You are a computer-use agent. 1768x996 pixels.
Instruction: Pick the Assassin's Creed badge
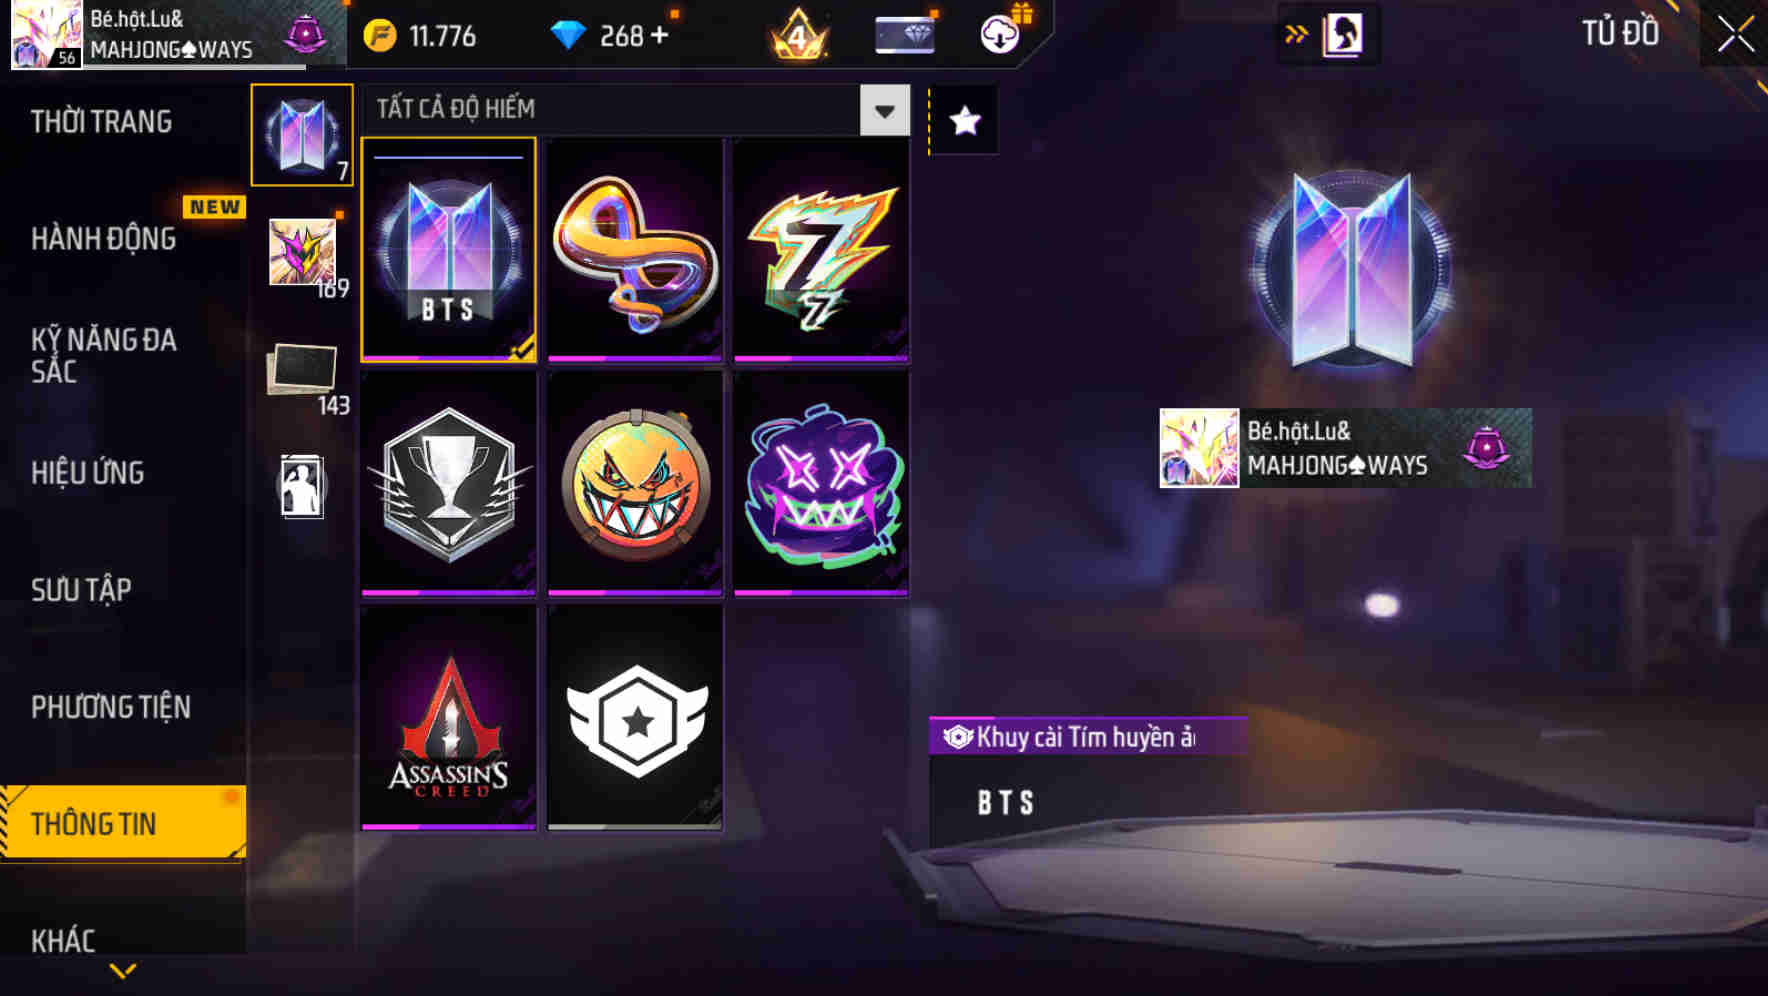[x=448, y=718]
